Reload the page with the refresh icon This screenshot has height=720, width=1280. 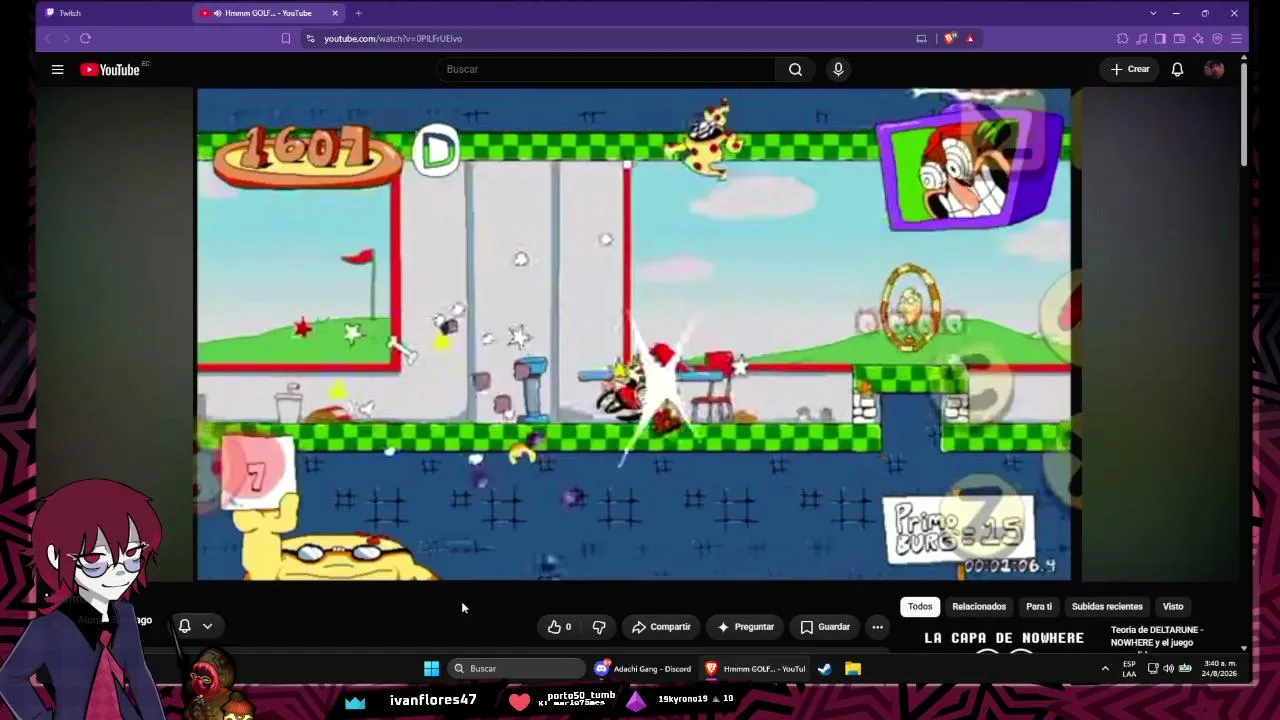[85, 38]
